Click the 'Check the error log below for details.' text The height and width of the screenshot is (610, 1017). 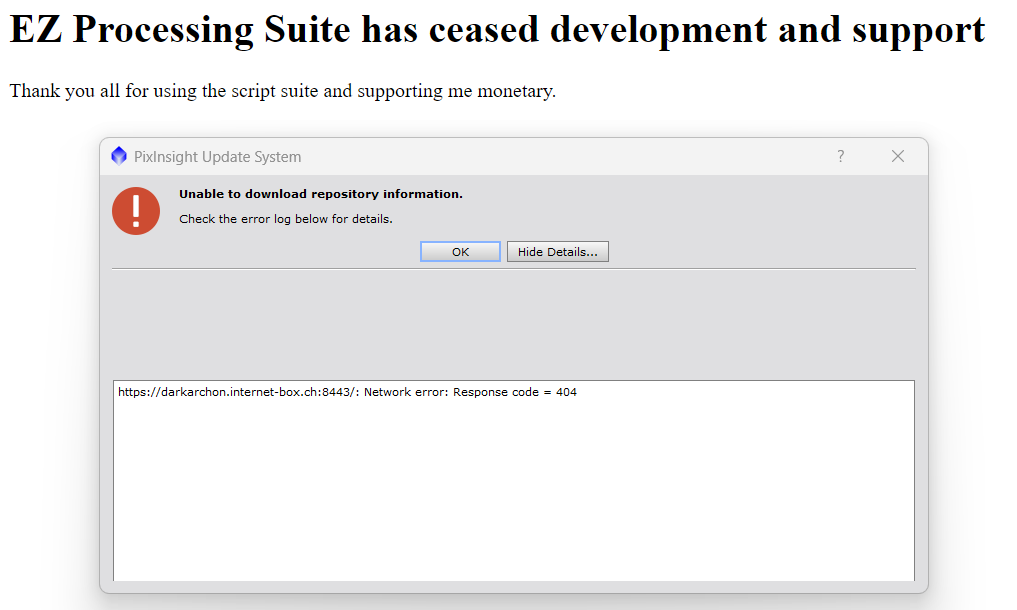[x=286, y=219]
